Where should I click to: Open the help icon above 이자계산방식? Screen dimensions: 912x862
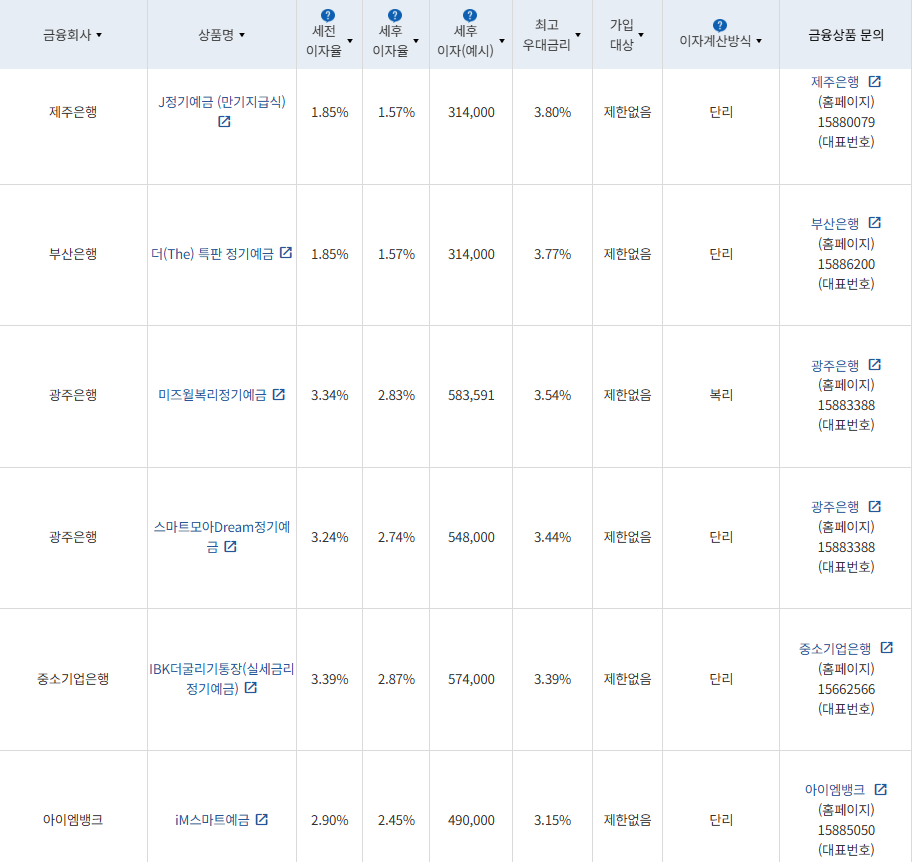[x=719, y=26]
